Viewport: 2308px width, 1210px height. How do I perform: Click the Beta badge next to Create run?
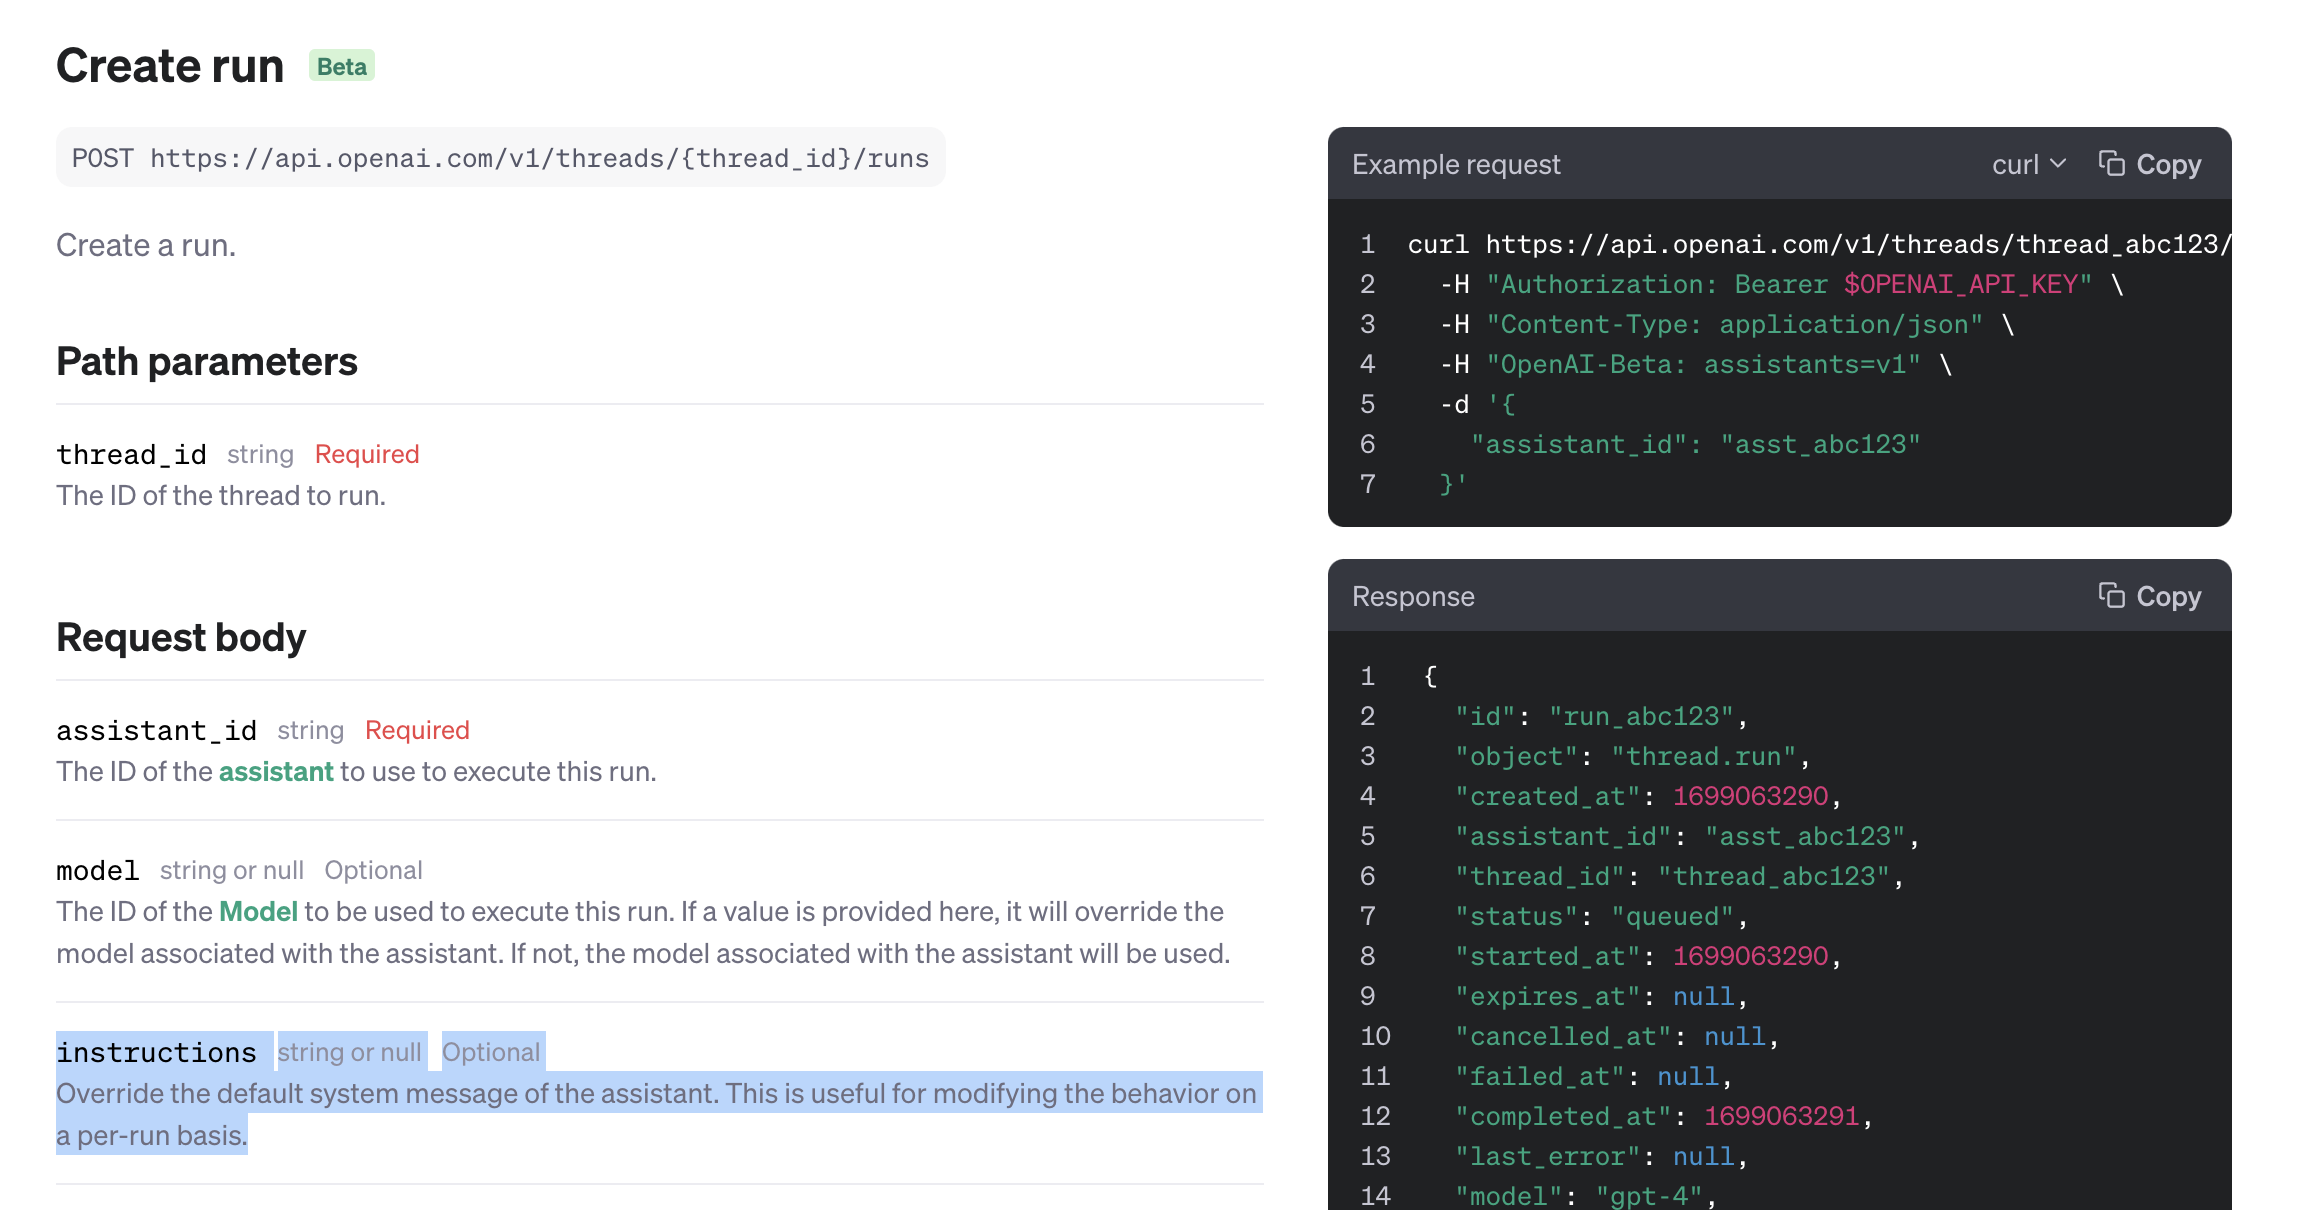coord(342,66)
